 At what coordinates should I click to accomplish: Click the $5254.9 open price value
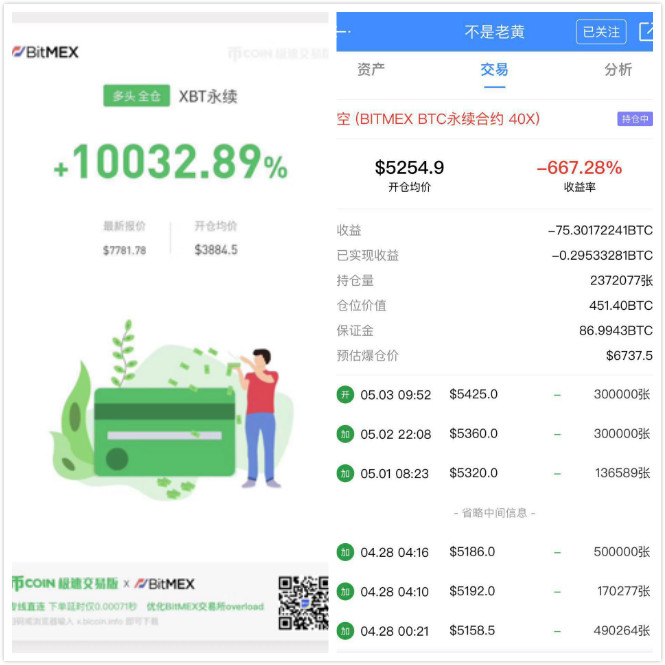(409, 168)
